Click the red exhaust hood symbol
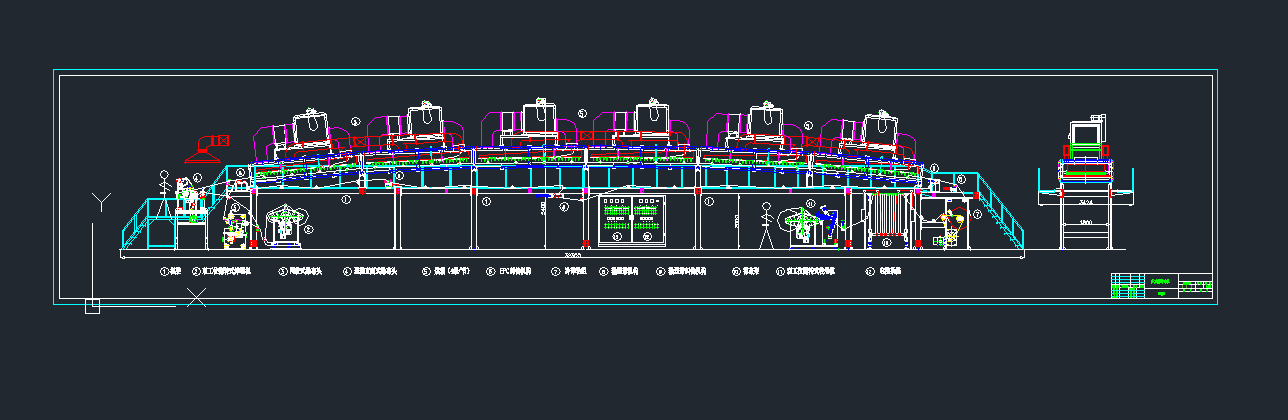The width and height of the screenshot is (1288, 420). 205,153
